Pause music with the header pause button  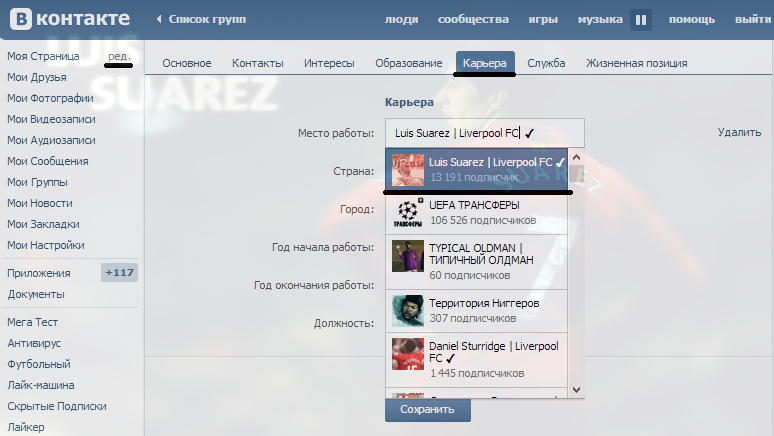tap(641, 20)
